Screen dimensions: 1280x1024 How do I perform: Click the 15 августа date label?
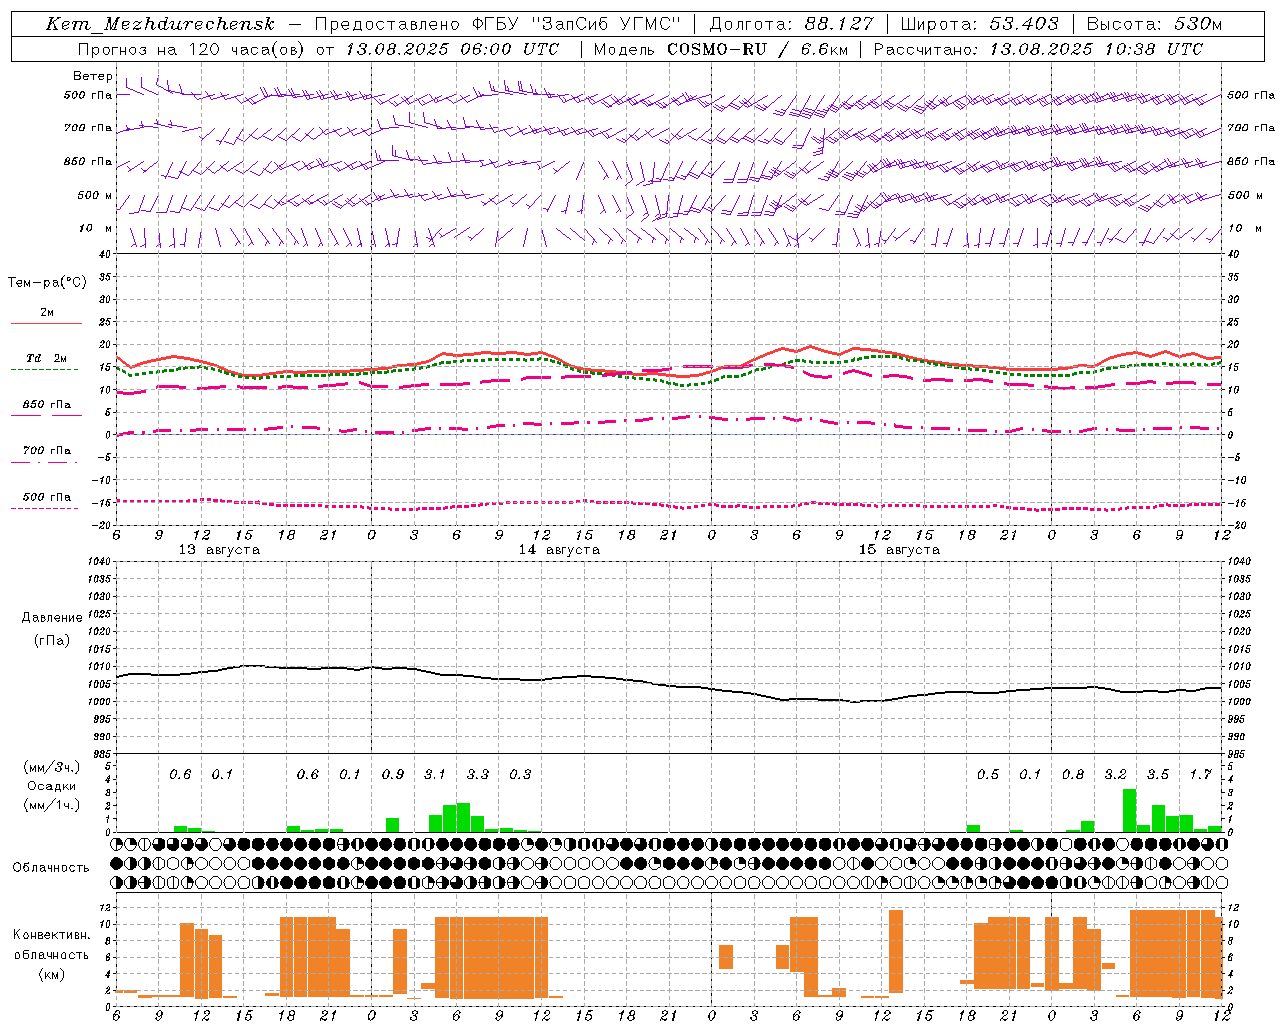pos(899,550)
